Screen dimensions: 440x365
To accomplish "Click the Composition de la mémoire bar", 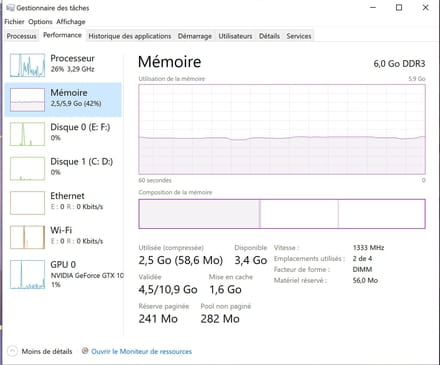I will (282, 214).
